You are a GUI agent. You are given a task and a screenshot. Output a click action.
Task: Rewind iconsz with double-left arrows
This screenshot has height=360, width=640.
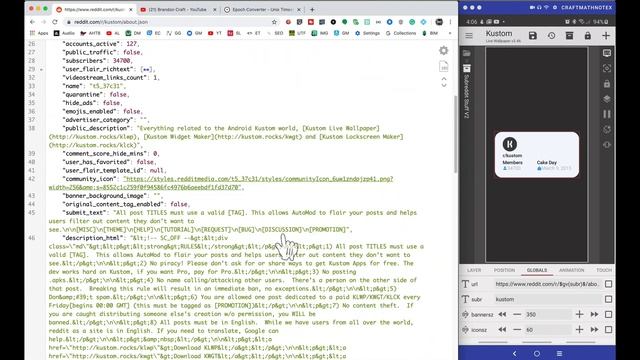pos(502,329)
